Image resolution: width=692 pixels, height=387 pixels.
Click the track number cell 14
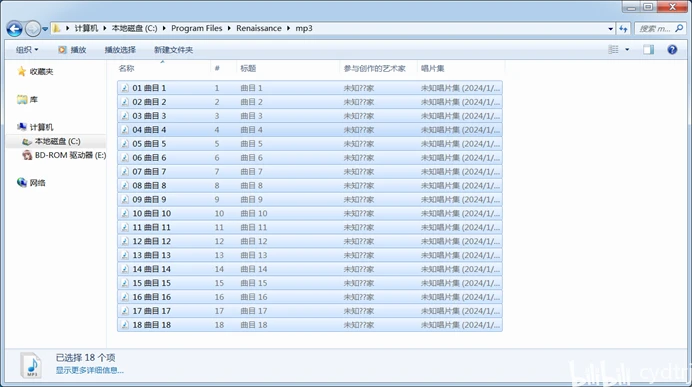point(219,269)
